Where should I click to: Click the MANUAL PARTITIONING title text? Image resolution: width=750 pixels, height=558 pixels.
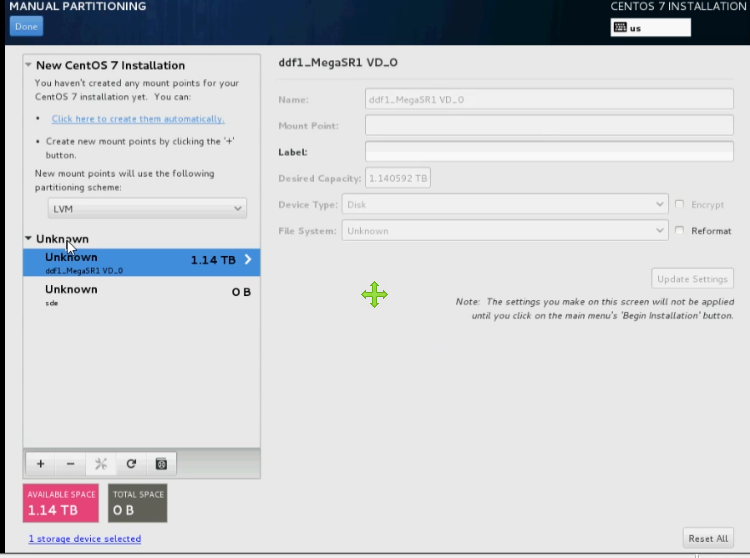(78, 6)
